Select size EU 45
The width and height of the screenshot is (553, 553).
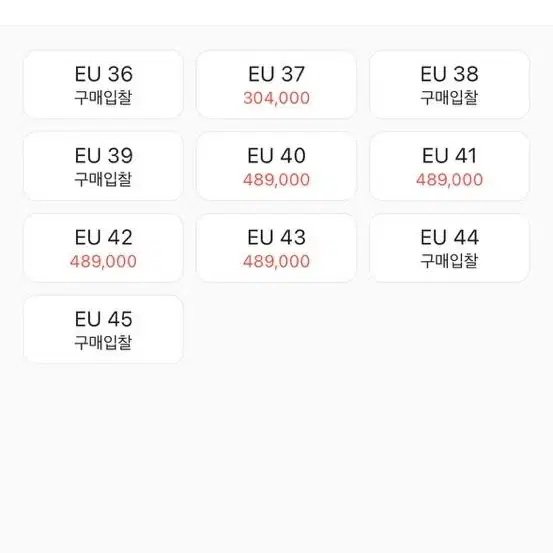[x=103, y=329]
